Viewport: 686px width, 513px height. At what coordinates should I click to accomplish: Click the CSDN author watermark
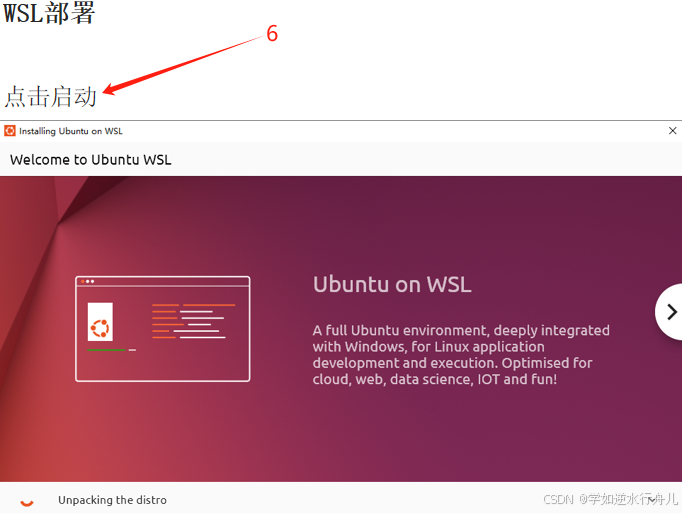click(610, 499)
